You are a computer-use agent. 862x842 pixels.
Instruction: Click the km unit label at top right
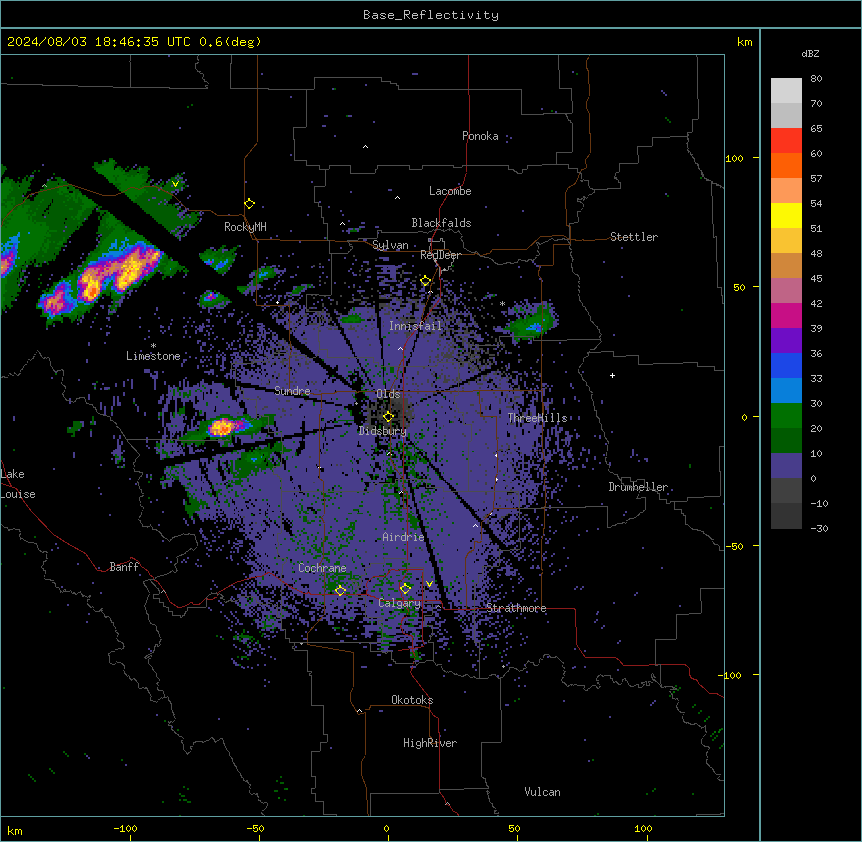point(744,42)
